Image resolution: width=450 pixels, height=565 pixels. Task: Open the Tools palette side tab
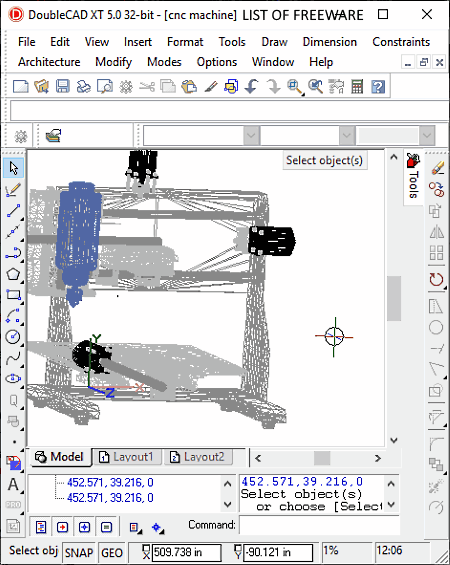[x=413, y=177]
